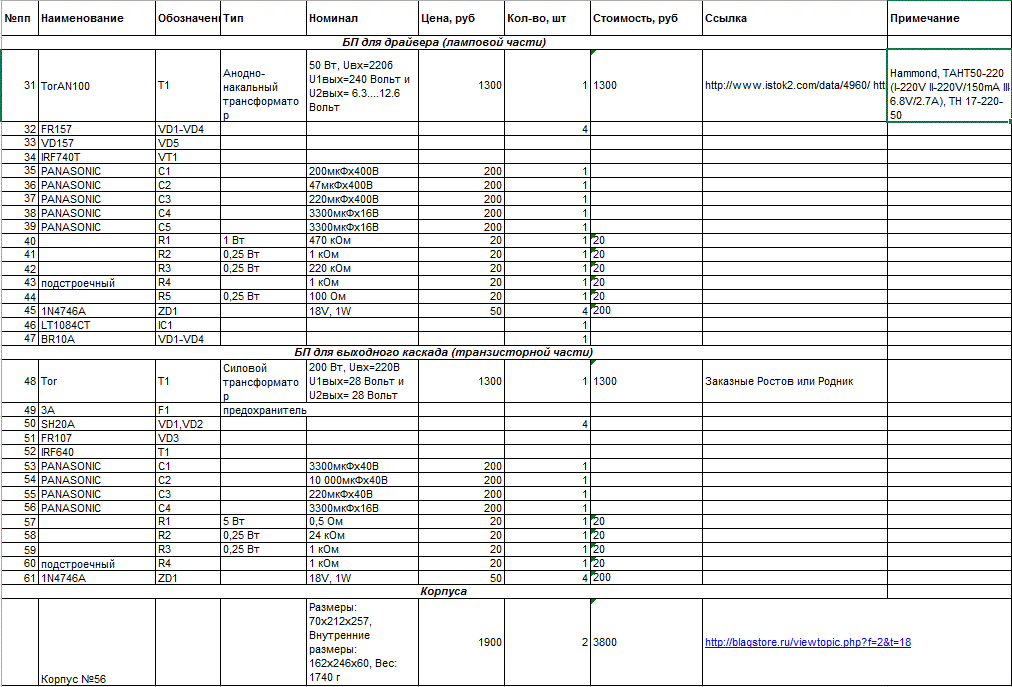The height and width of the screenshot is (687, 1012).
Task: Click the 3300мкФх40В value cell
Action: point(363,466)
